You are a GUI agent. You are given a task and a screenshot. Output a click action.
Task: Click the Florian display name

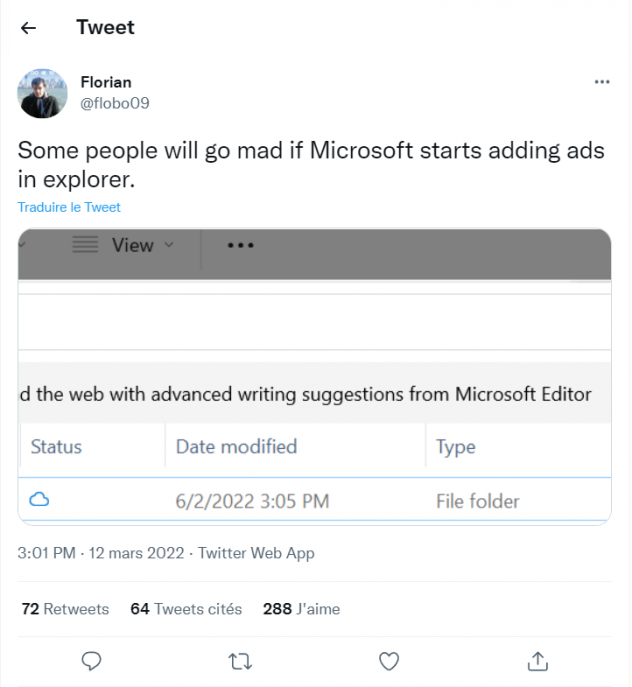pos(105,82)
